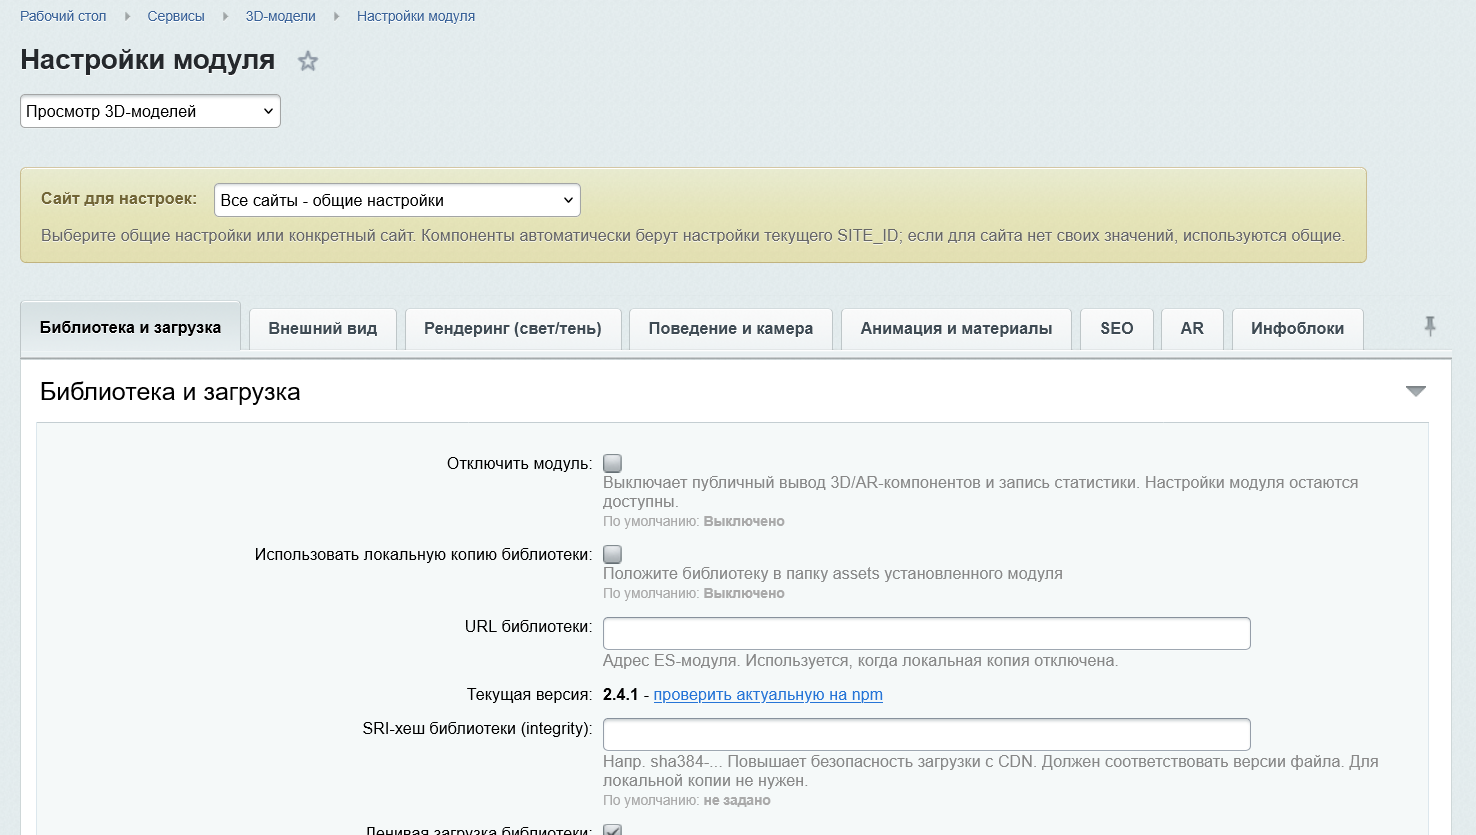1476x835 pixels.
Task: Click the Сайт для настроек: label
Action: (x=119, y=199)
